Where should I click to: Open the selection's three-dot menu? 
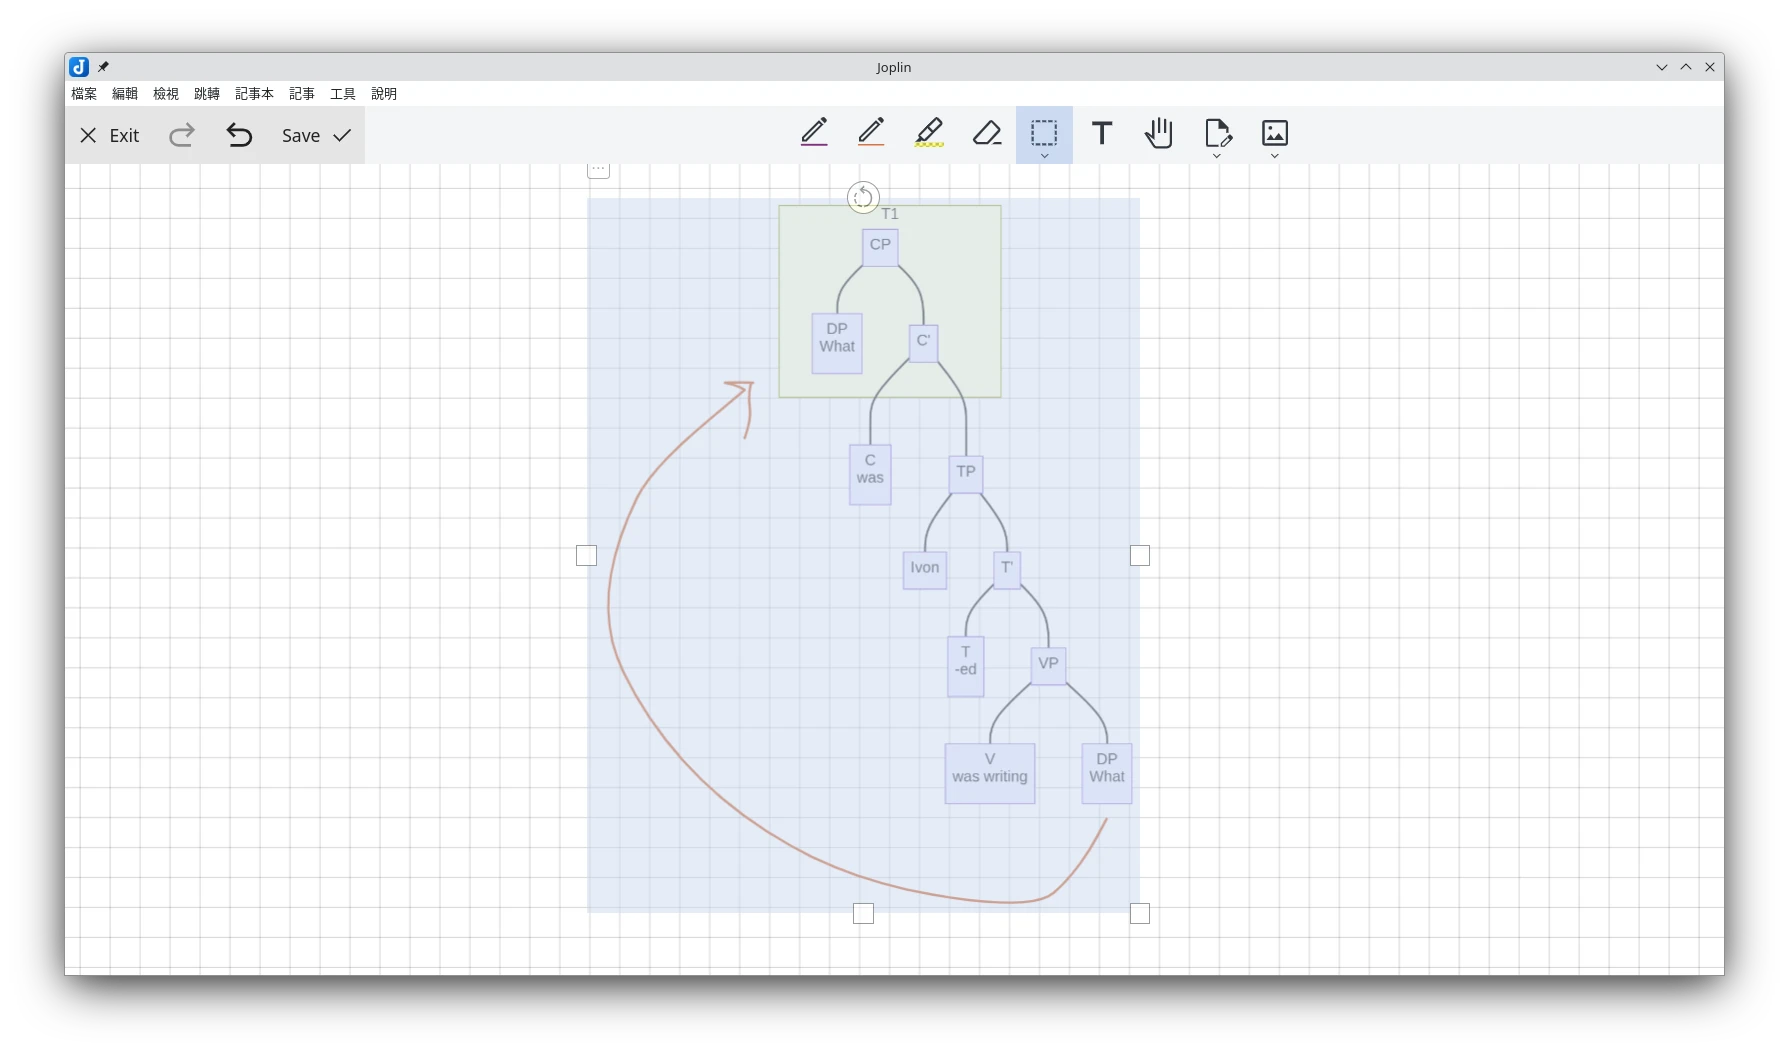click(598, 169)
